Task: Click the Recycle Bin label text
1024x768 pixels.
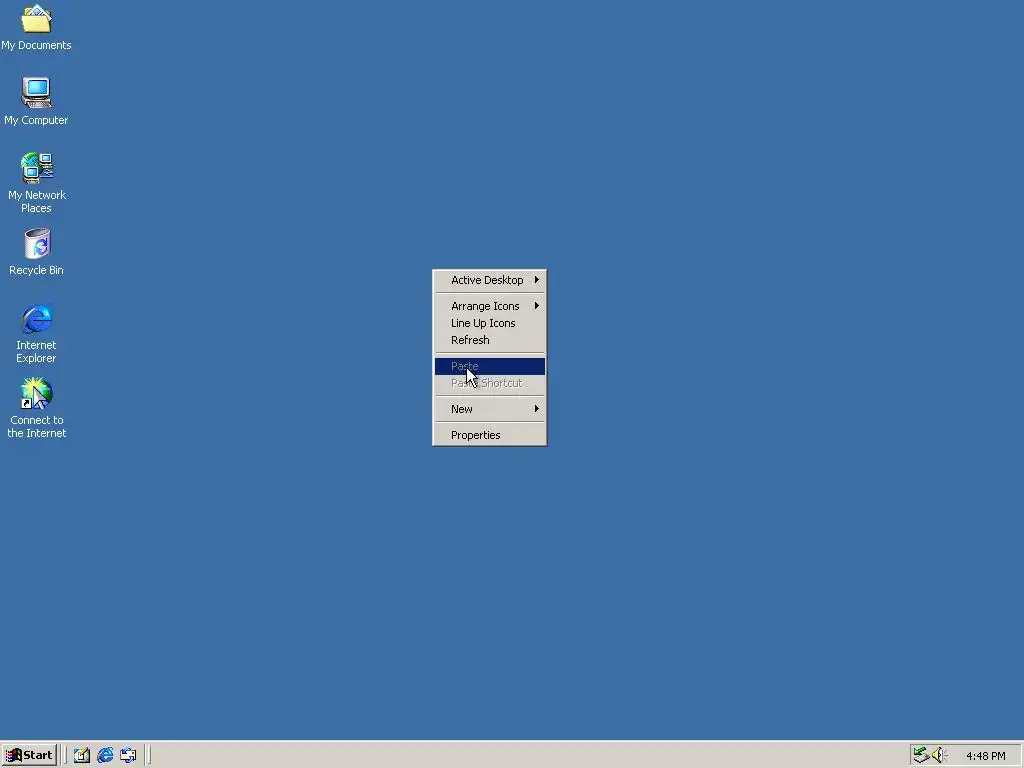Action: click(36, 270)
